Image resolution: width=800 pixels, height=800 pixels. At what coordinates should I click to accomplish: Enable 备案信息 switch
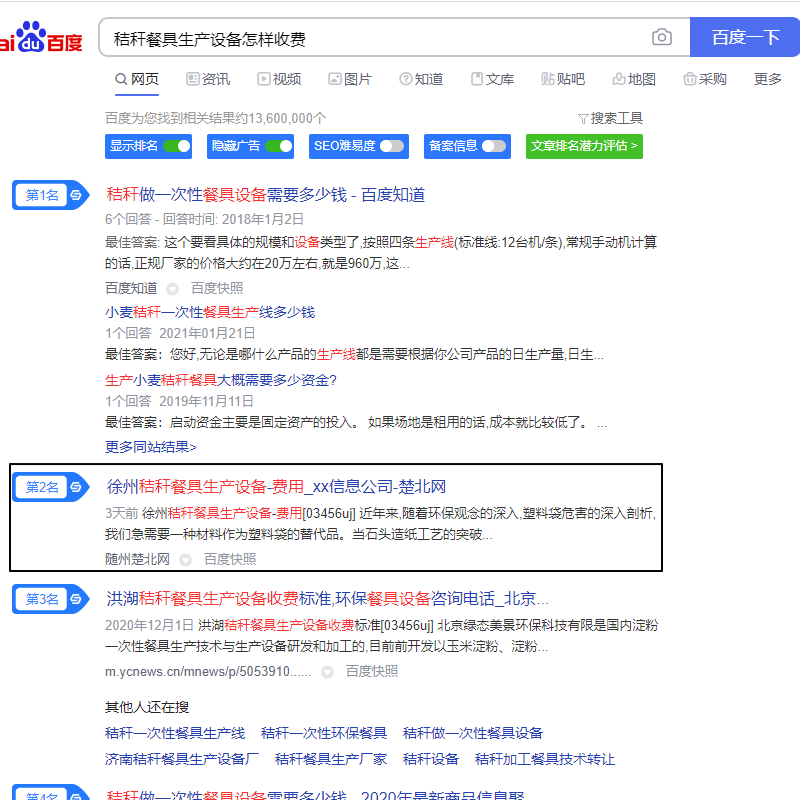494,146
